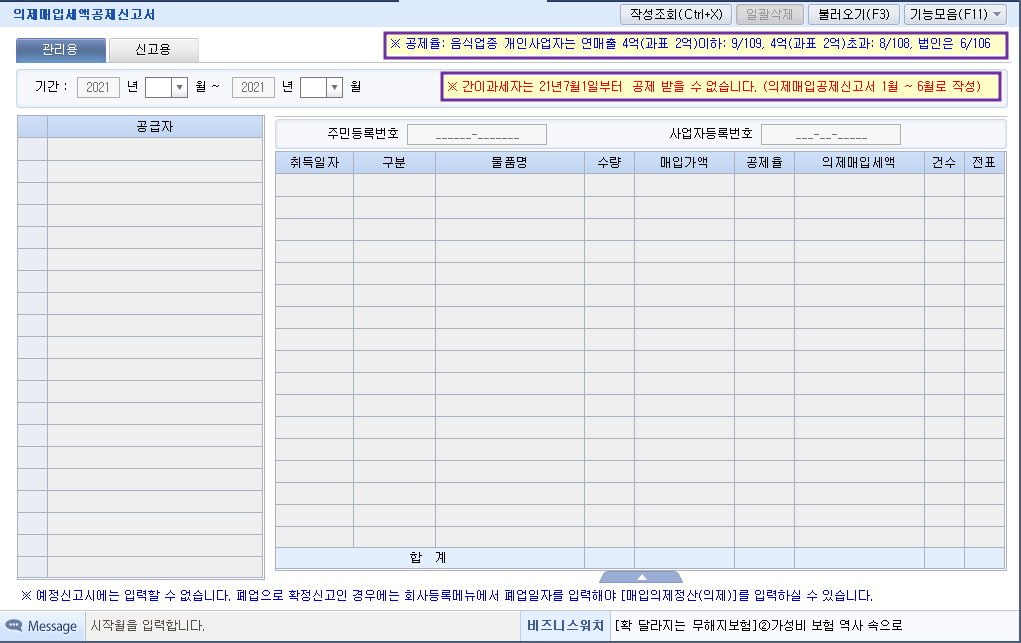
Task: Click the start year field showing 2021
Action: click(98, 87)
